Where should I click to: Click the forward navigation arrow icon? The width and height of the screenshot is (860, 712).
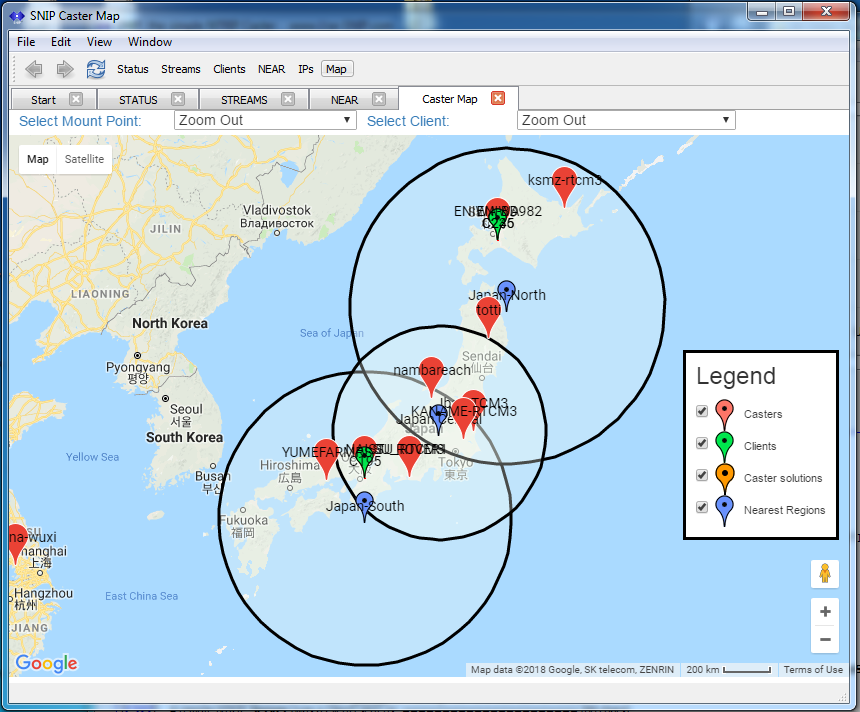65,69
